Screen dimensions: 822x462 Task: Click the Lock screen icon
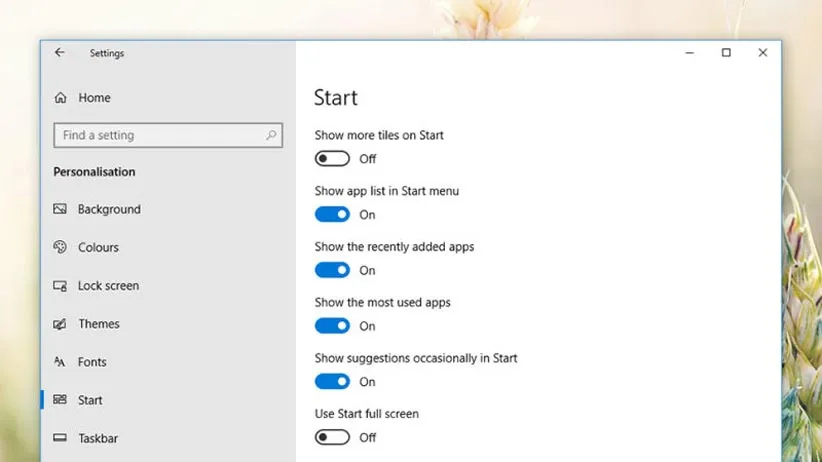(x=60, y=286)
